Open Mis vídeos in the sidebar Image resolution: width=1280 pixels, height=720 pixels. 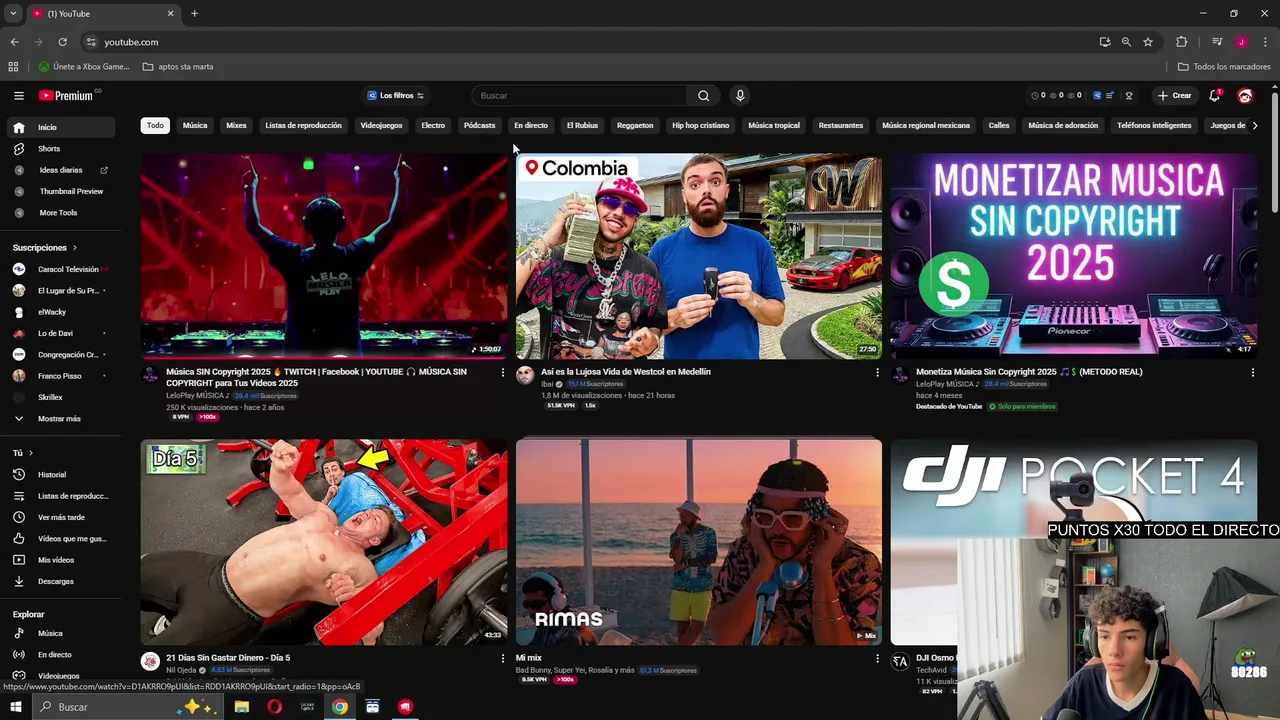(x=62, y=560)
